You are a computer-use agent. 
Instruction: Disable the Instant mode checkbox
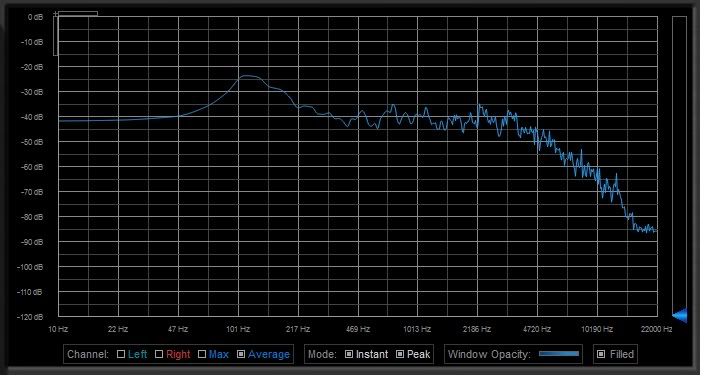(x=349, y=354)
